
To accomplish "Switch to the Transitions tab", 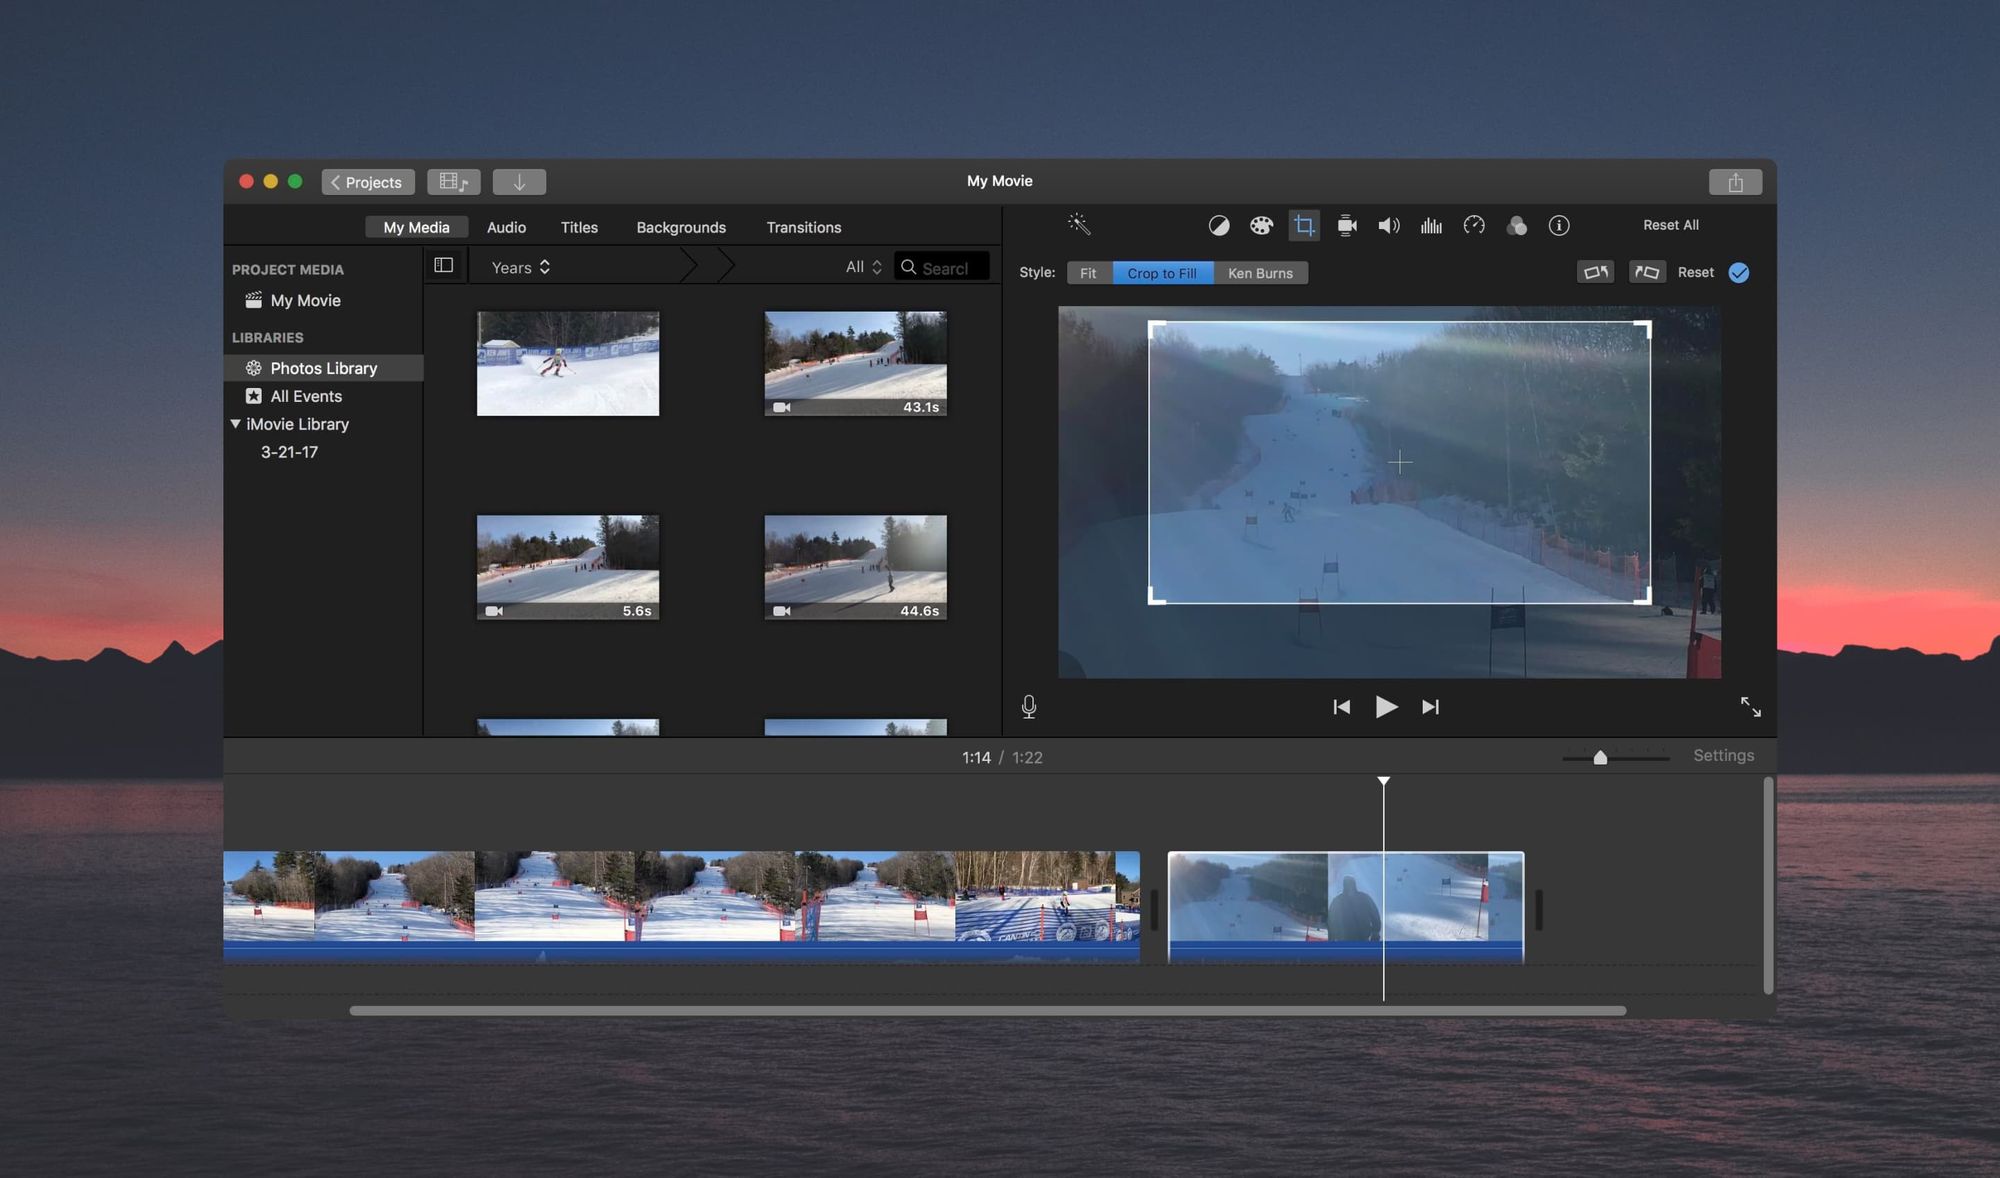I will coord(803,227).
